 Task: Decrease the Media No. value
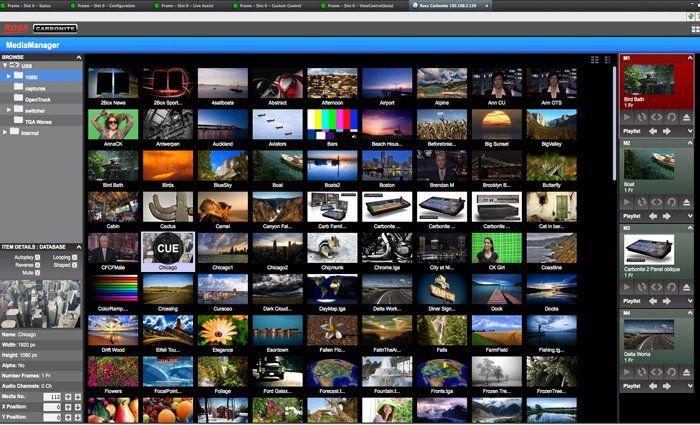click(78, 396)
